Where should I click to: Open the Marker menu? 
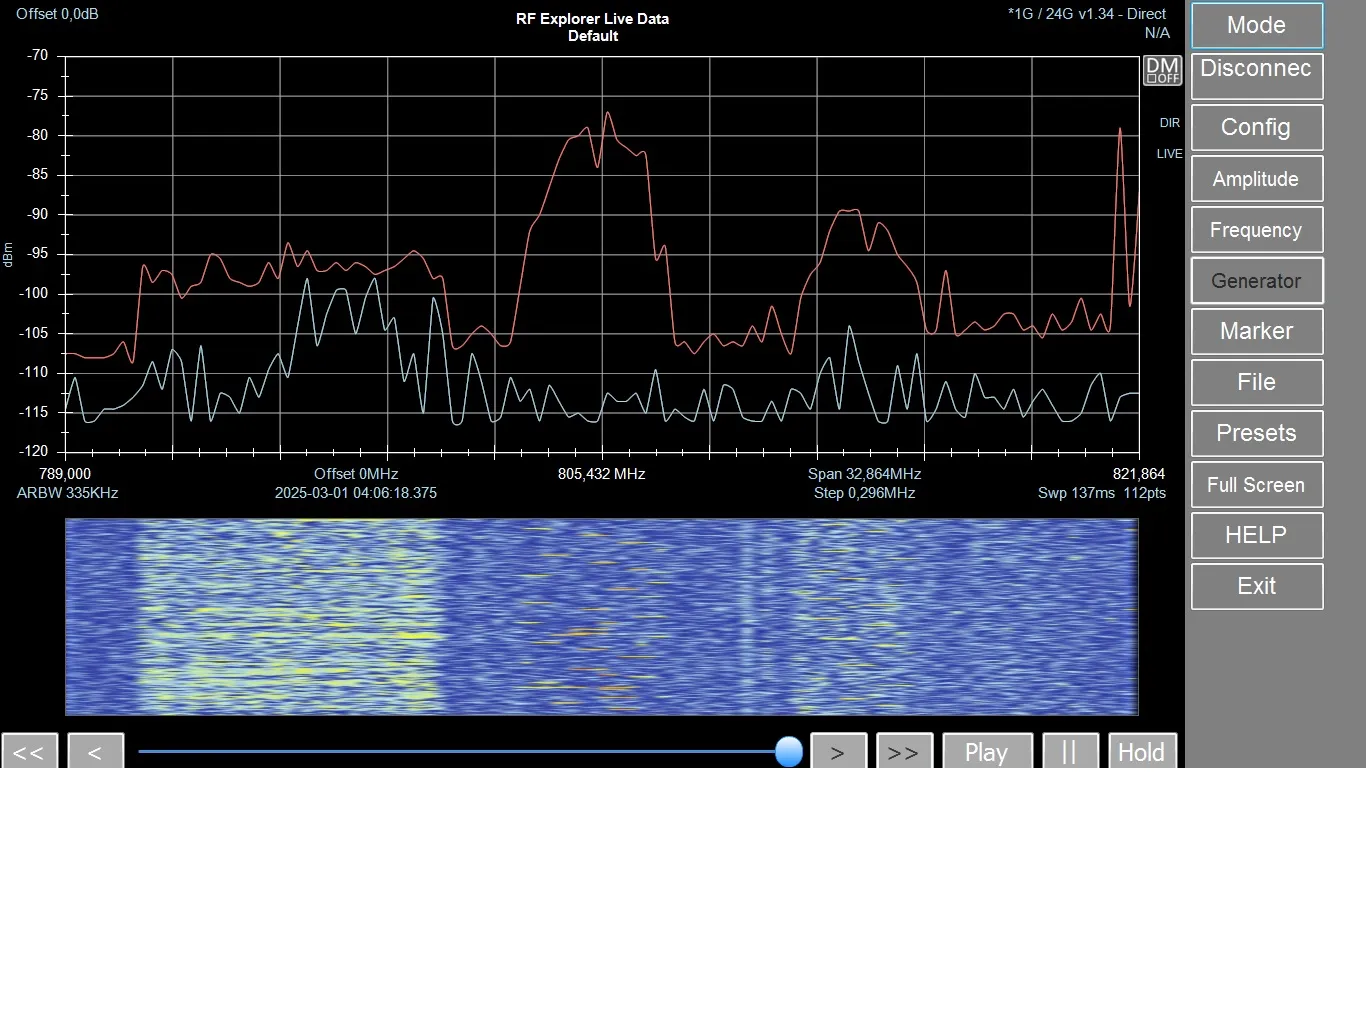click(1257, 331)
